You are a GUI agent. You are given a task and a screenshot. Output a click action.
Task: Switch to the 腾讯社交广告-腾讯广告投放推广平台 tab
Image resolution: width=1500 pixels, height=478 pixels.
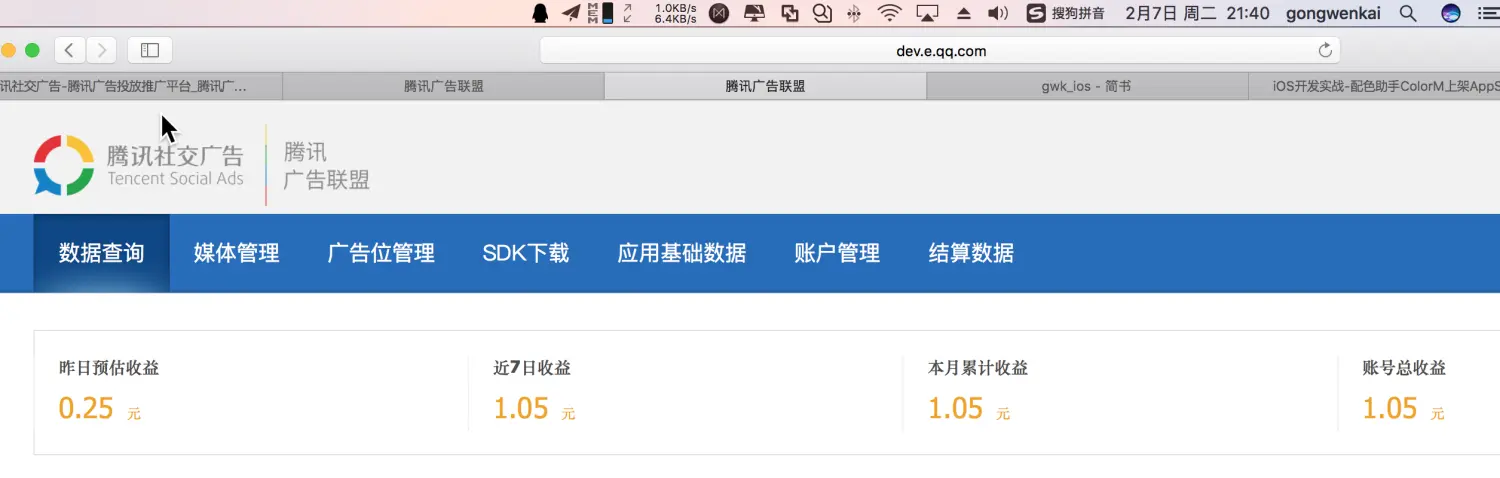point(141,87)
